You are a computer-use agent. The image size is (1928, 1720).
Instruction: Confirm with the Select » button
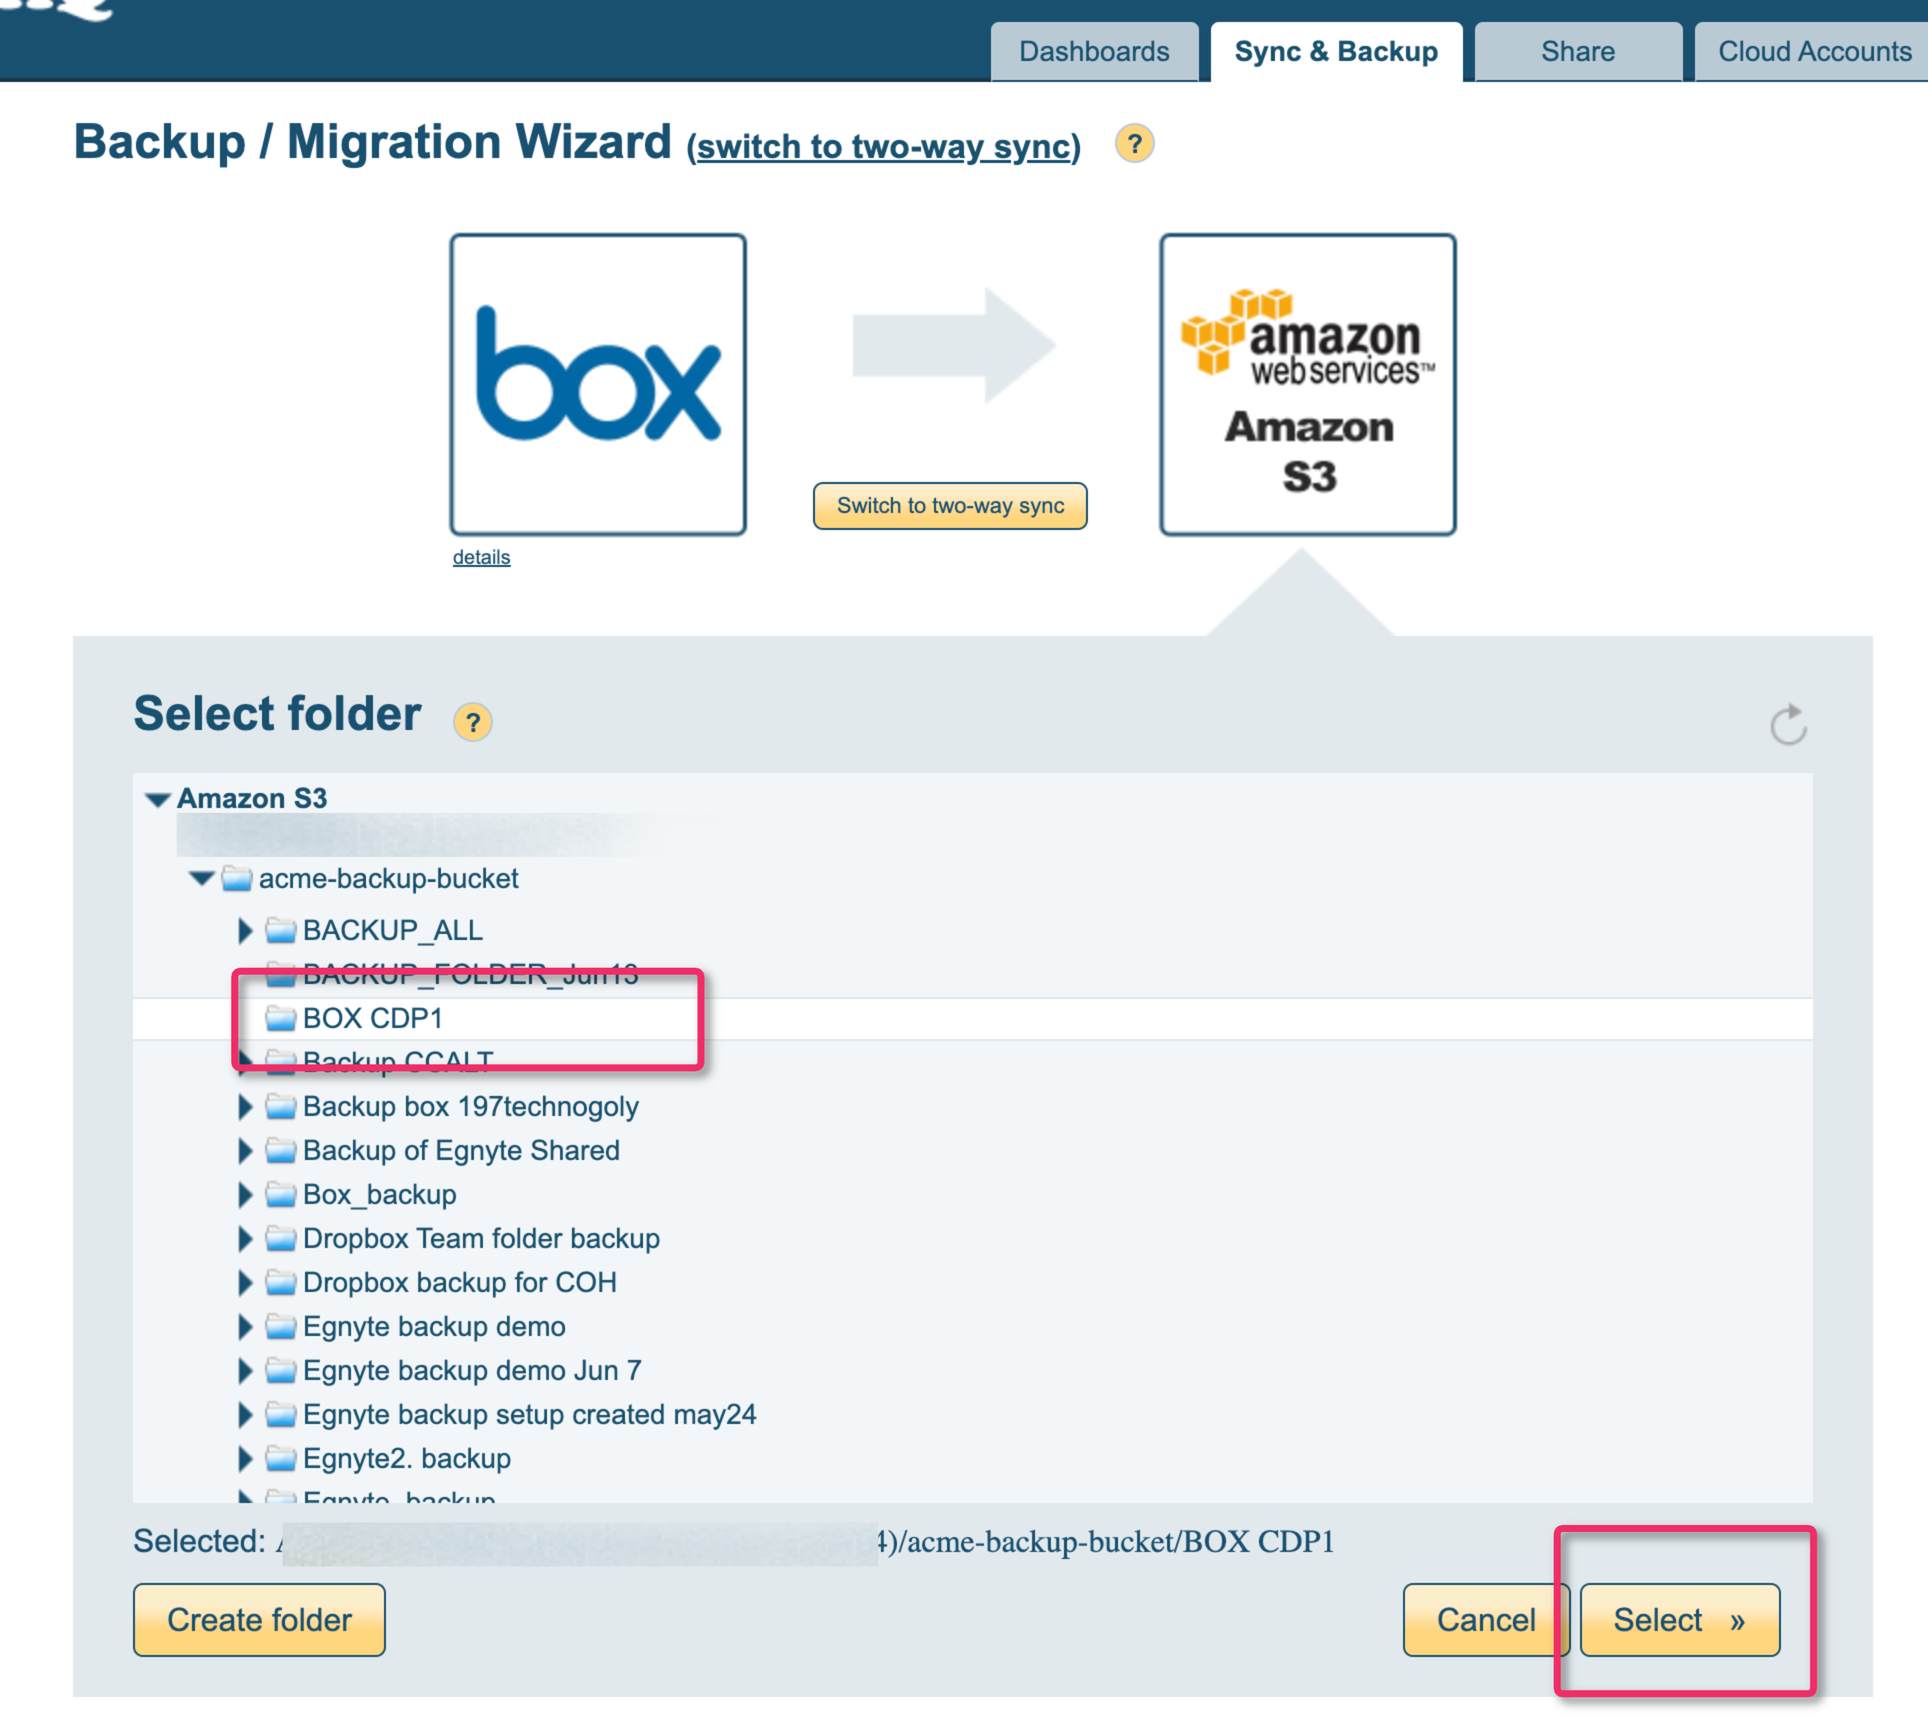coord(1680,1620)
